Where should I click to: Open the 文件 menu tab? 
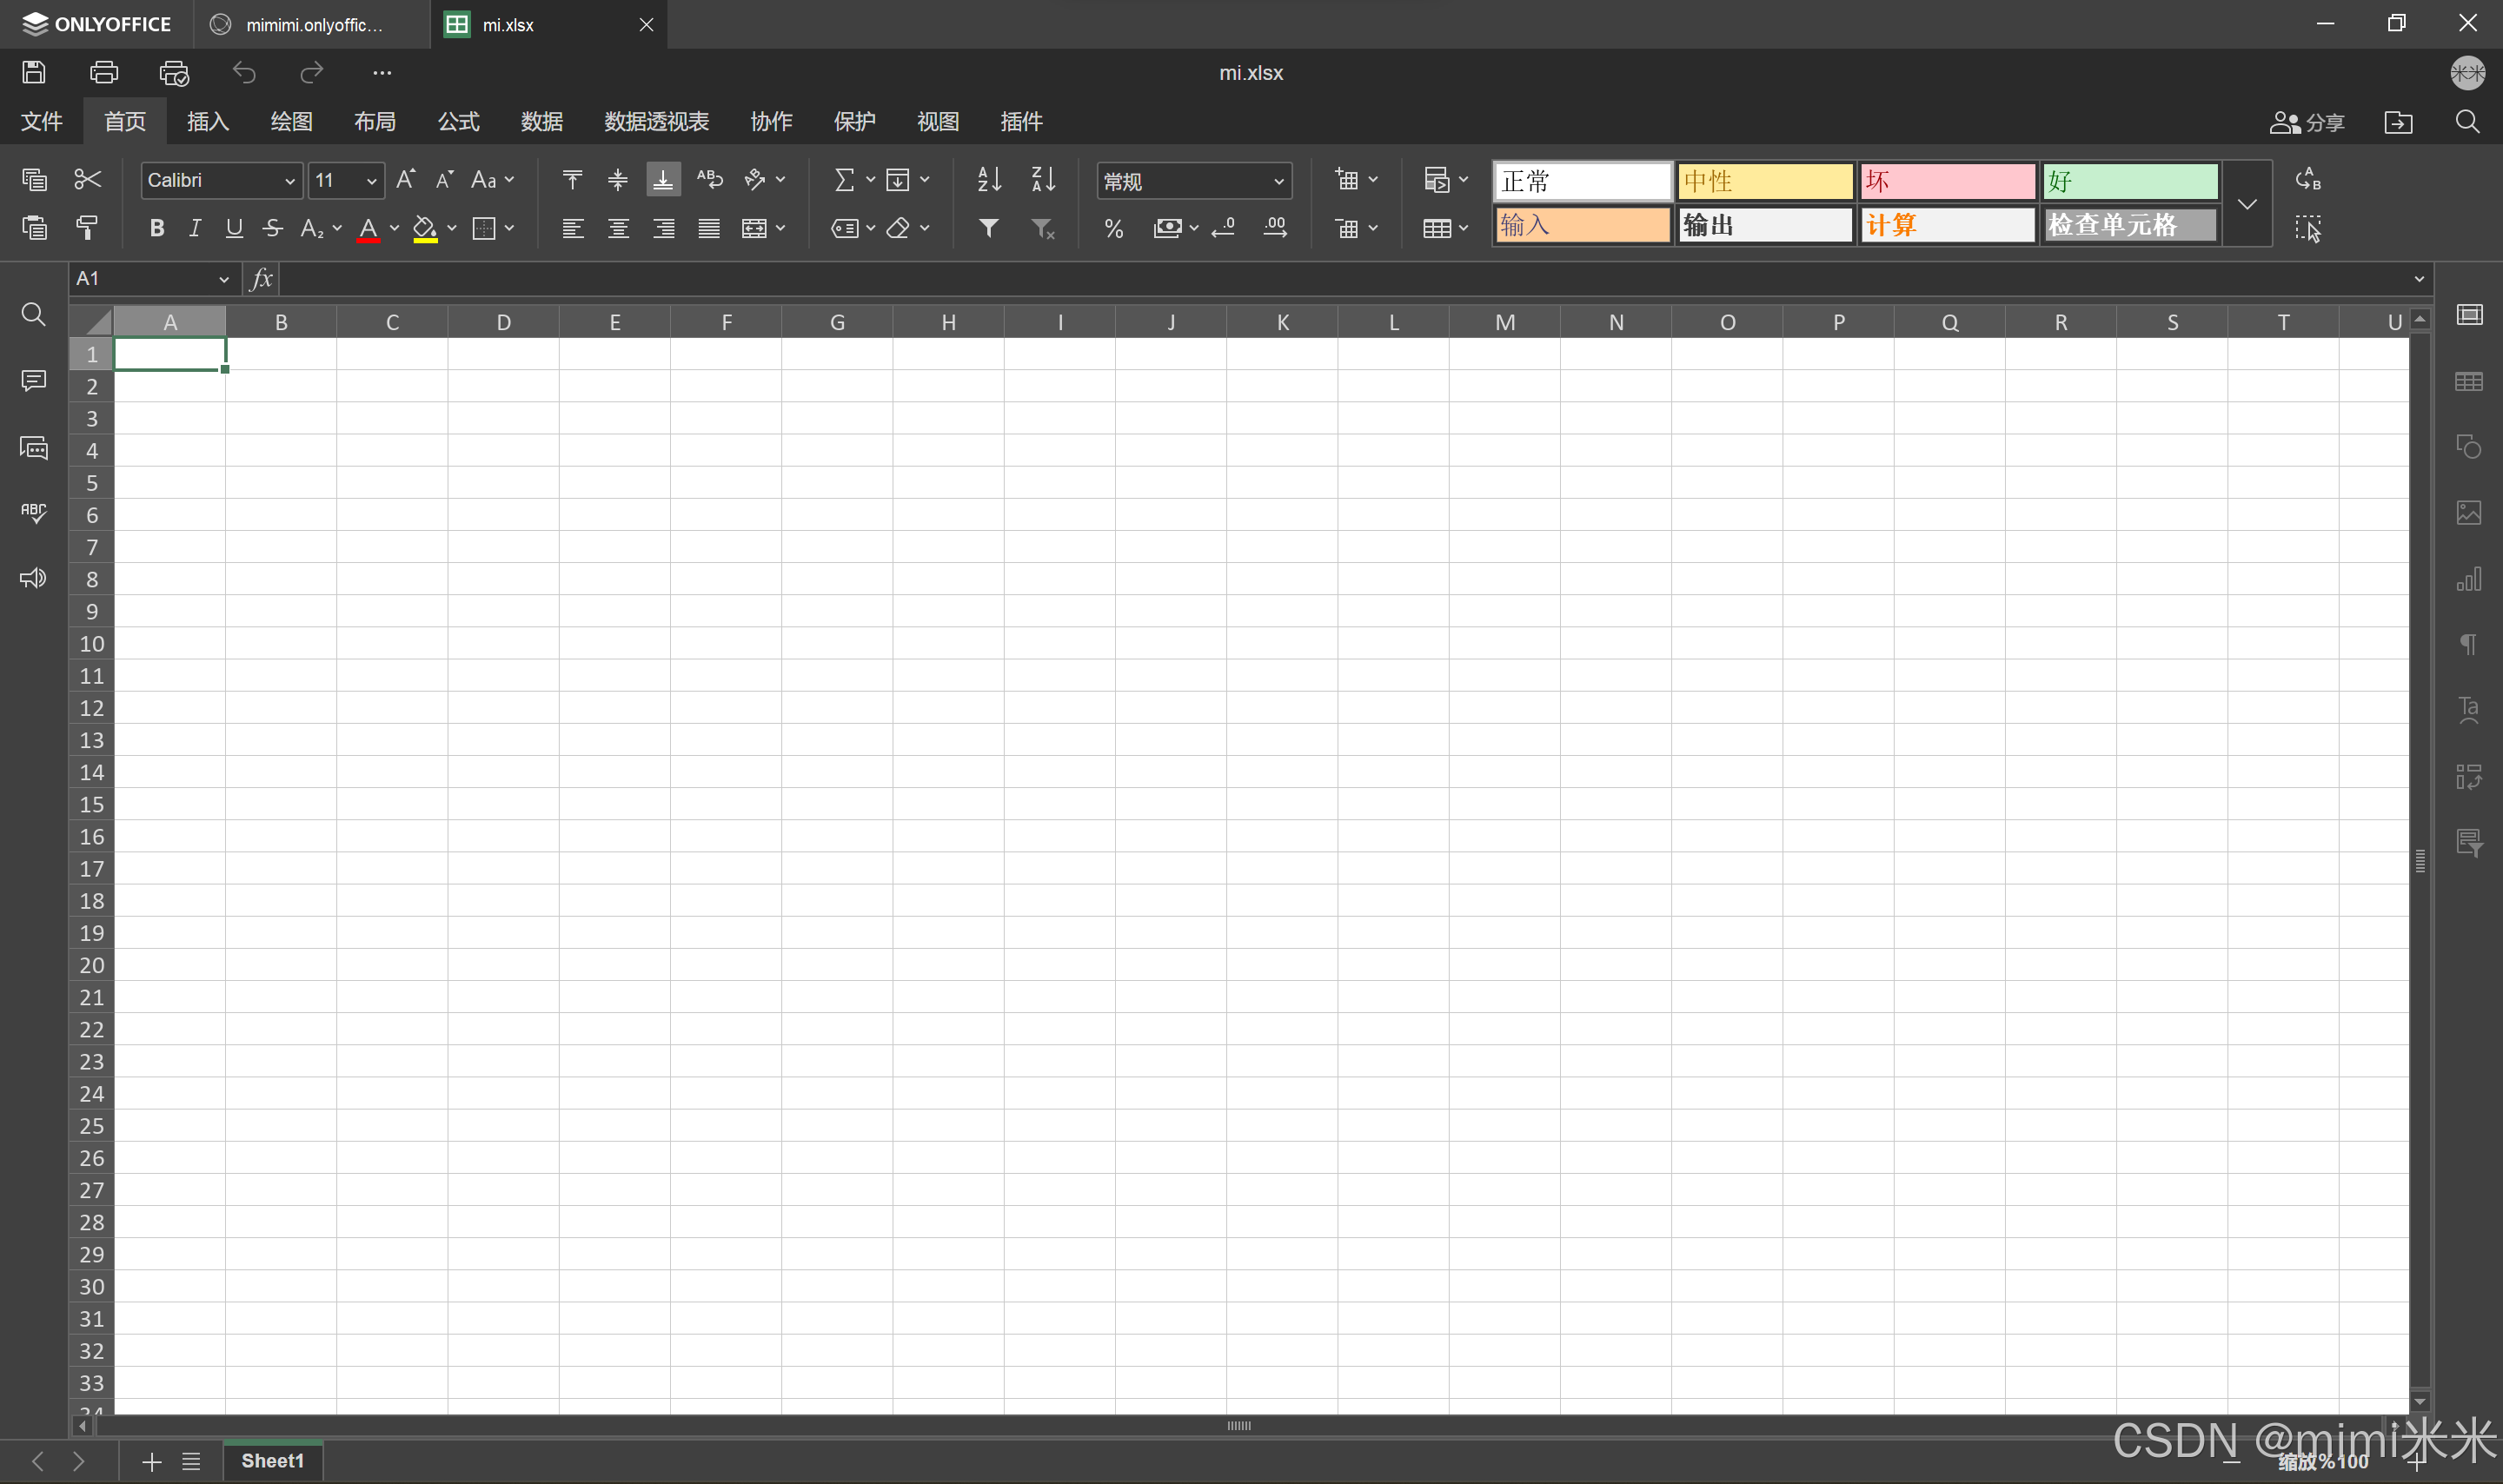[x=42, y=121]
